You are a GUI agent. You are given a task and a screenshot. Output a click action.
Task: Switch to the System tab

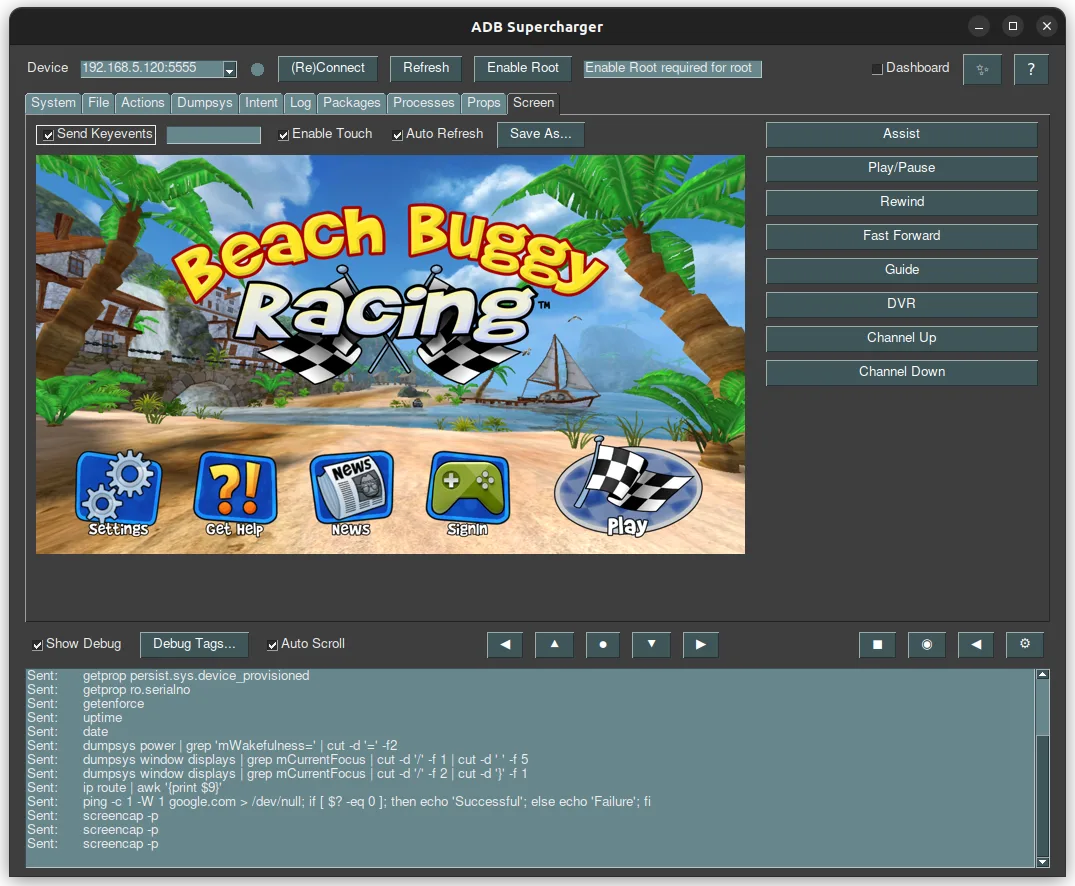pyautogui.click(x=53, y=103)
